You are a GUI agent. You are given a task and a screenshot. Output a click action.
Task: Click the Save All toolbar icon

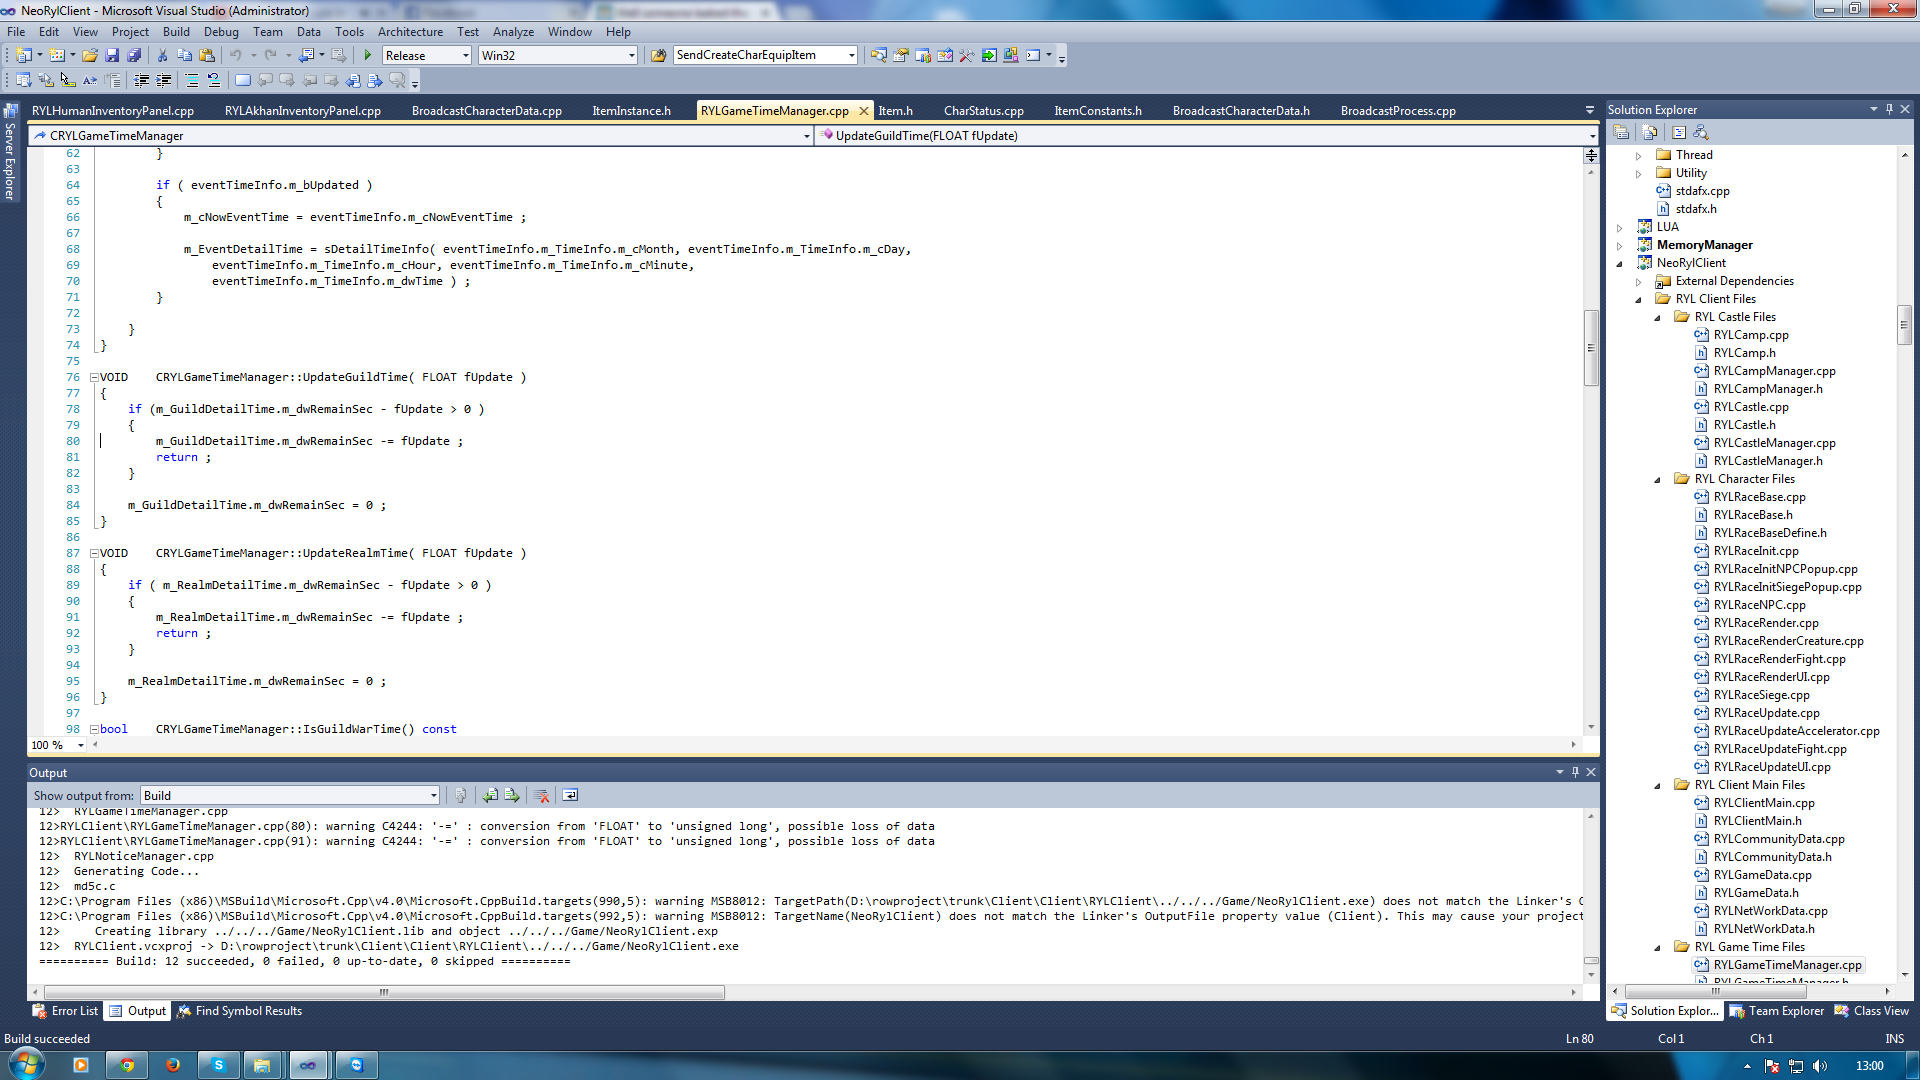pos(134,56)
